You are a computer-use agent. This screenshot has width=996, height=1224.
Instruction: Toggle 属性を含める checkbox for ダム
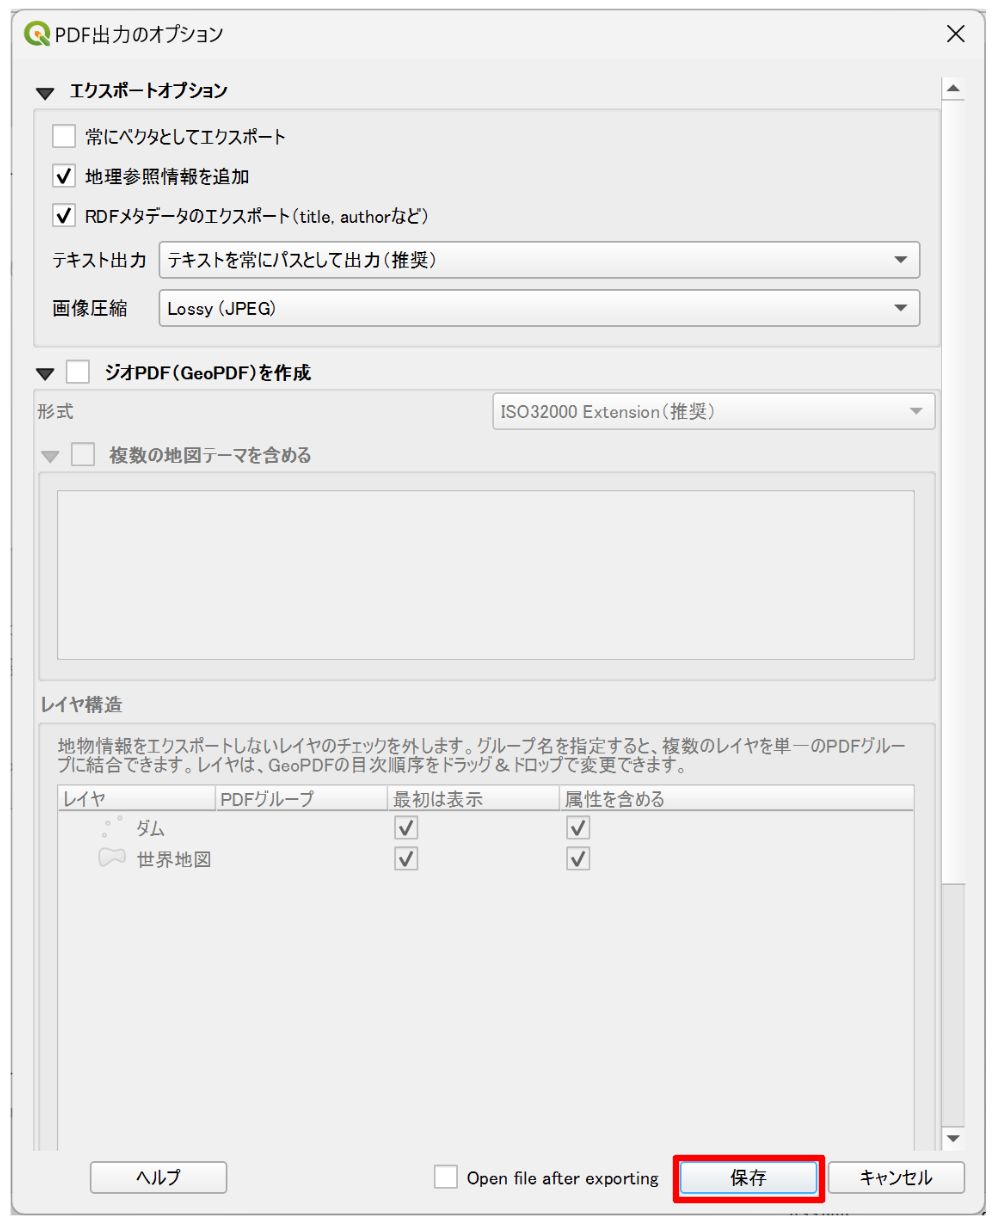coord(578,828)
